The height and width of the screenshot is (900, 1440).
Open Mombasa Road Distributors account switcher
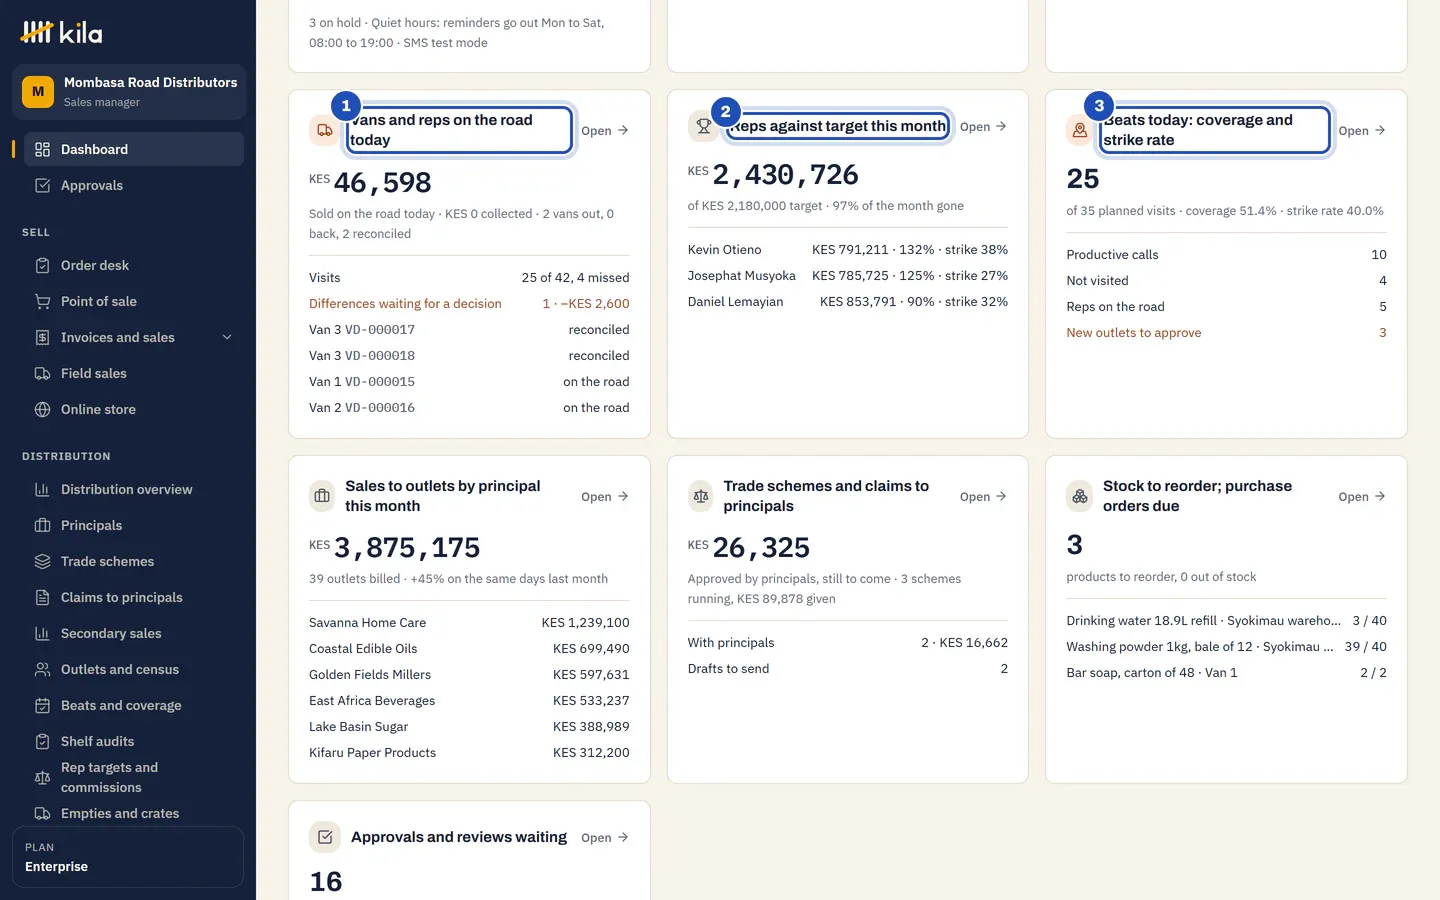tap(129, 92)
